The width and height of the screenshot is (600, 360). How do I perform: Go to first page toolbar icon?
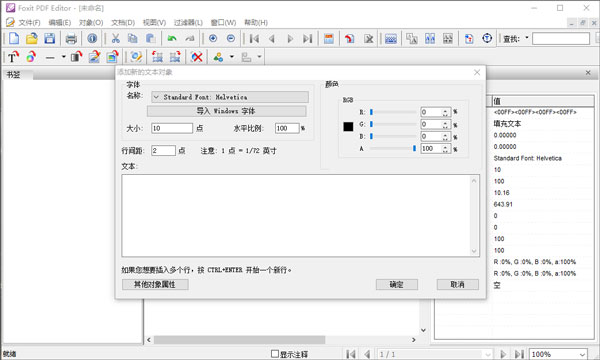254,39
